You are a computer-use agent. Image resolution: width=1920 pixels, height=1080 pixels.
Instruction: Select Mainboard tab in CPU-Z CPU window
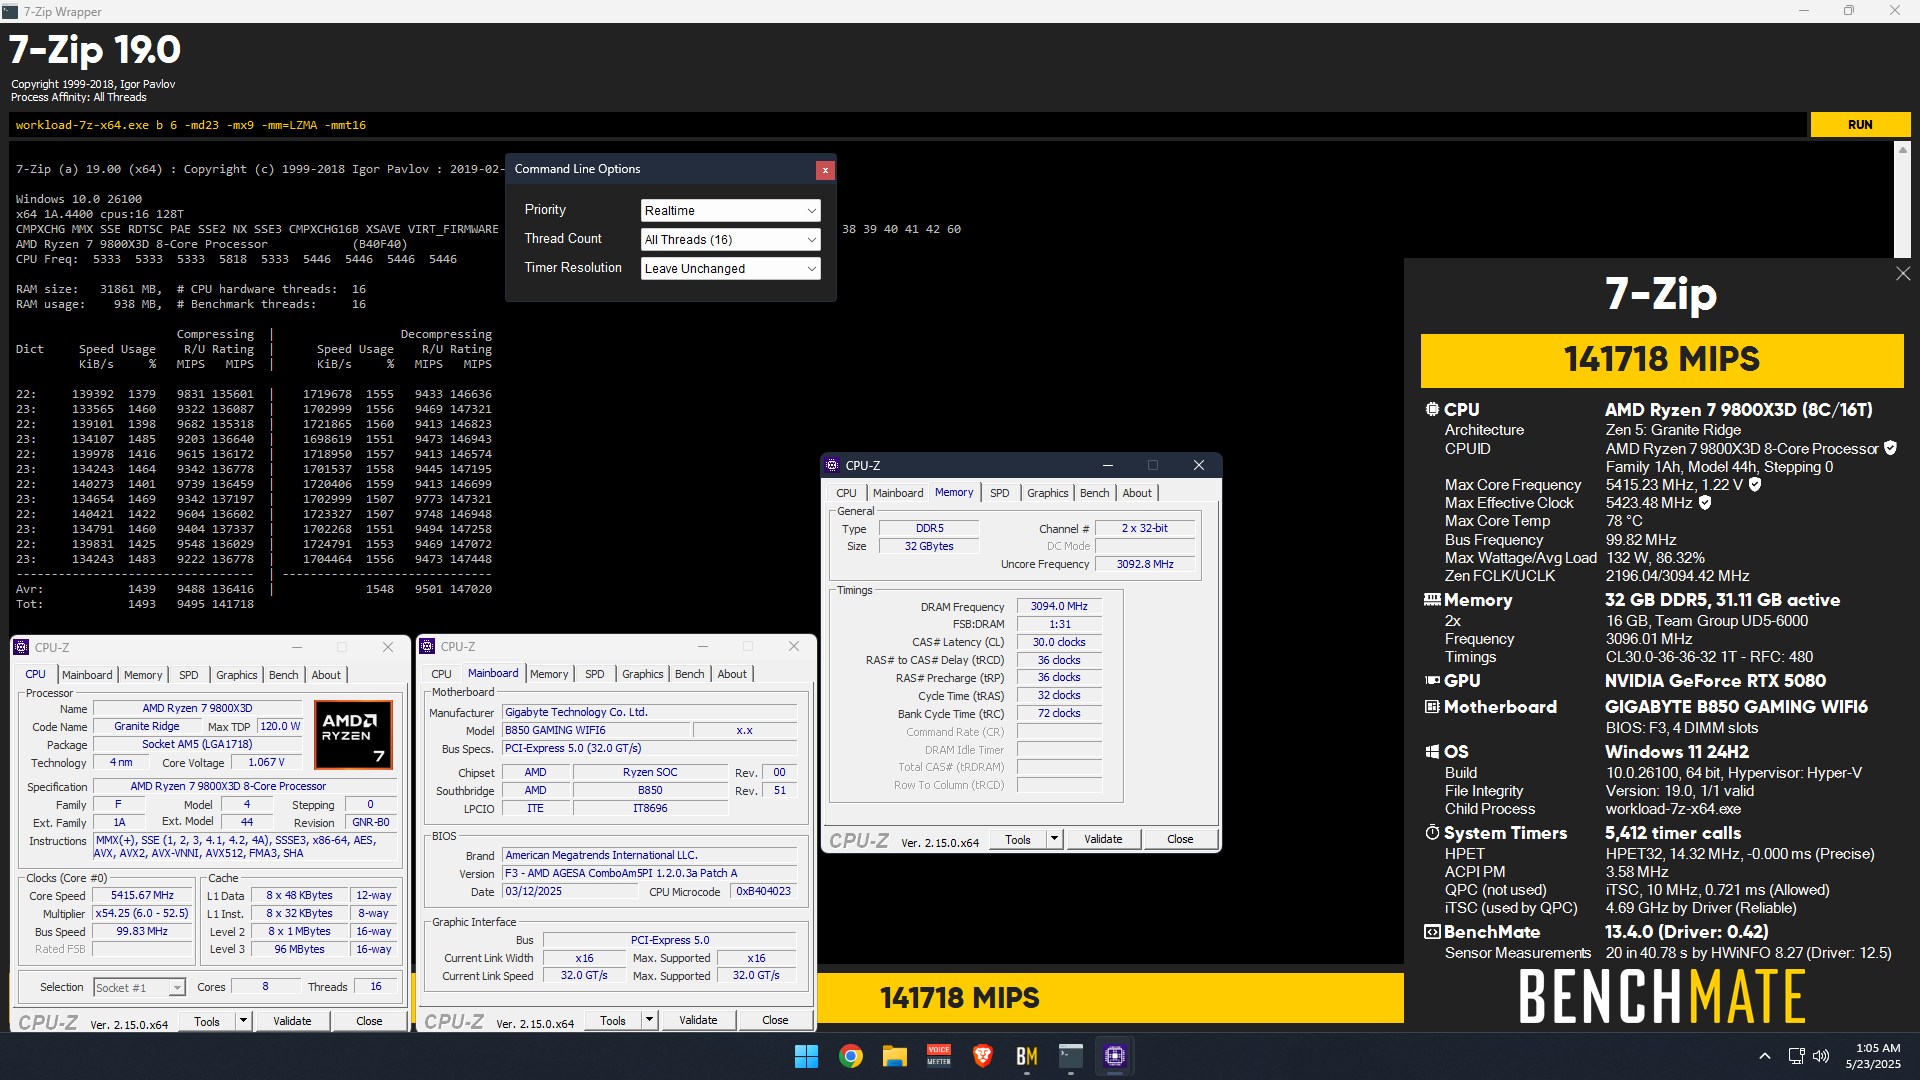pyautogui.click(x=87, y=675)
